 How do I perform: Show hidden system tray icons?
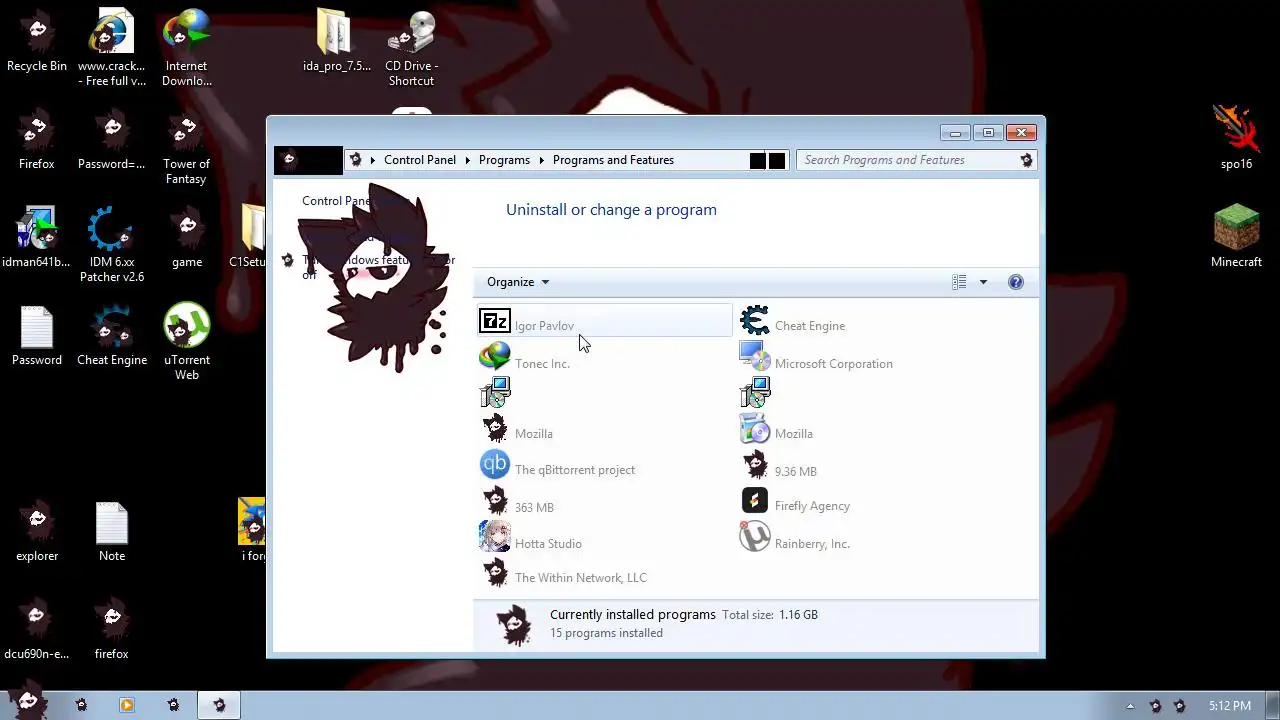(x=1130, y=706)
